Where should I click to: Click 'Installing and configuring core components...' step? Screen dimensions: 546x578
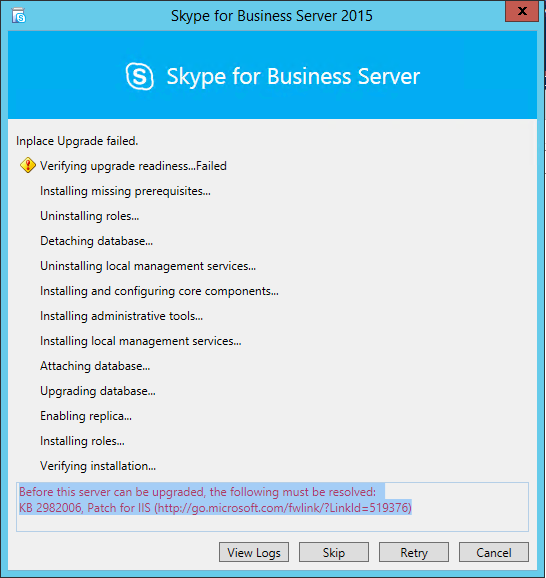[x=159, y=291]
